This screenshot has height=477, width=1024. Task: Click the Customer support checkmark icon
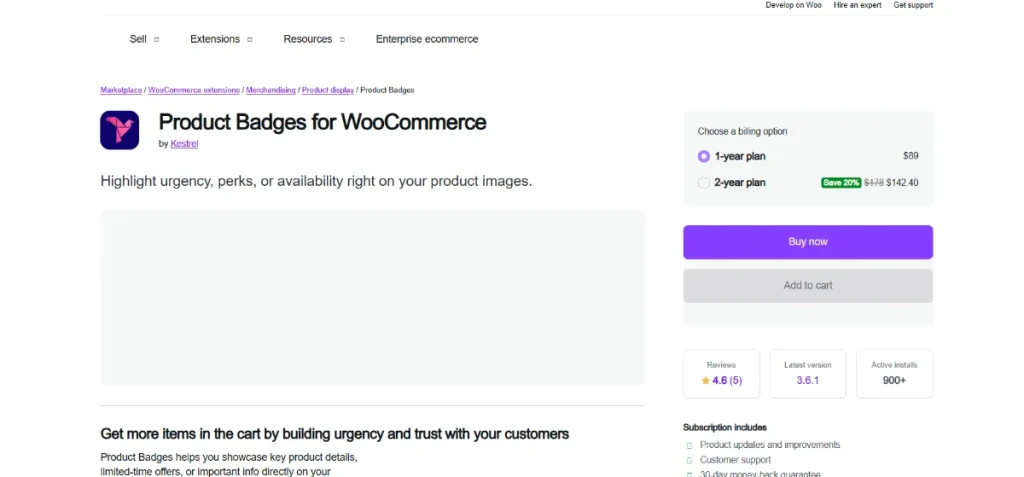point(689,460)
